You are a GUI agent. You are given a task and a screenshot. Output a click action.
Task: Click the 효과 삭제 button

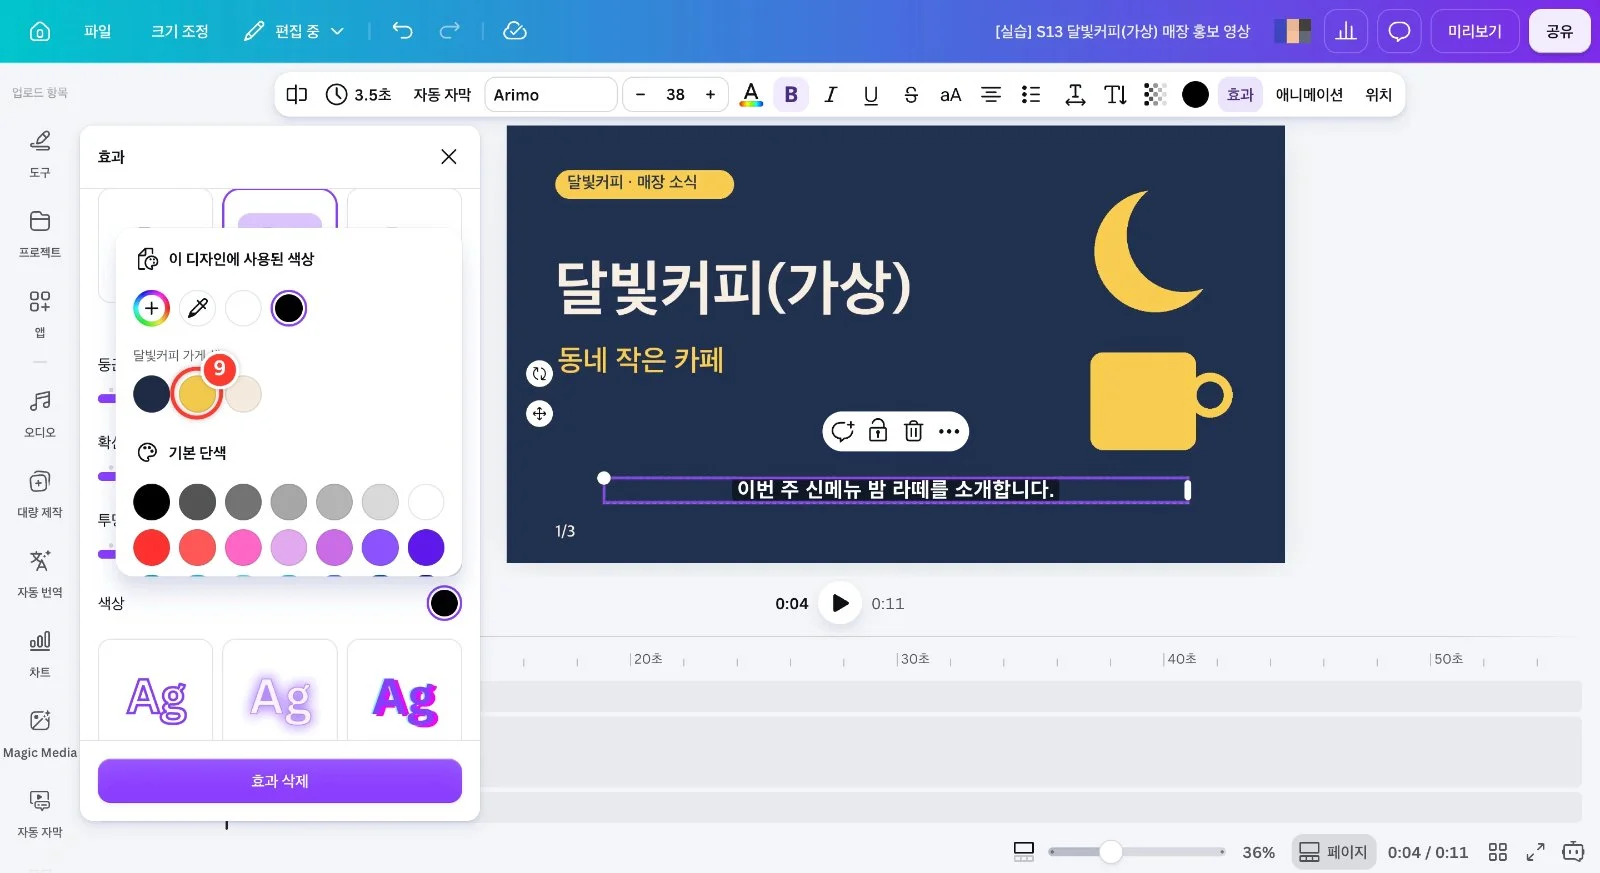(x=280, y=780)
